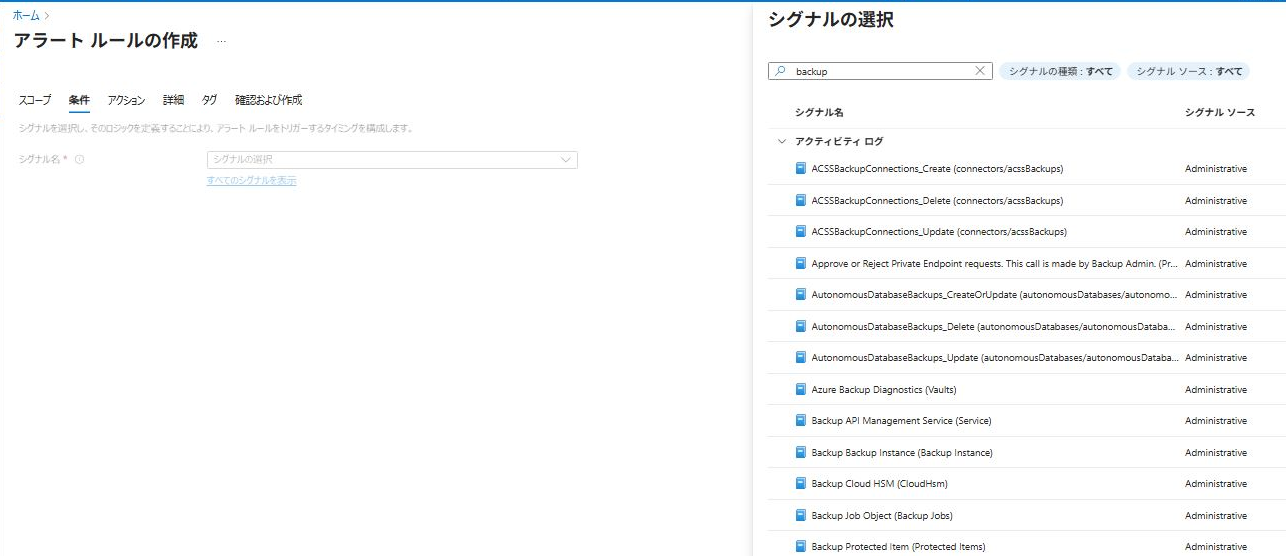Click the info icon next to シグナル名
The image size is (1286, 556).
click(79, 159)
